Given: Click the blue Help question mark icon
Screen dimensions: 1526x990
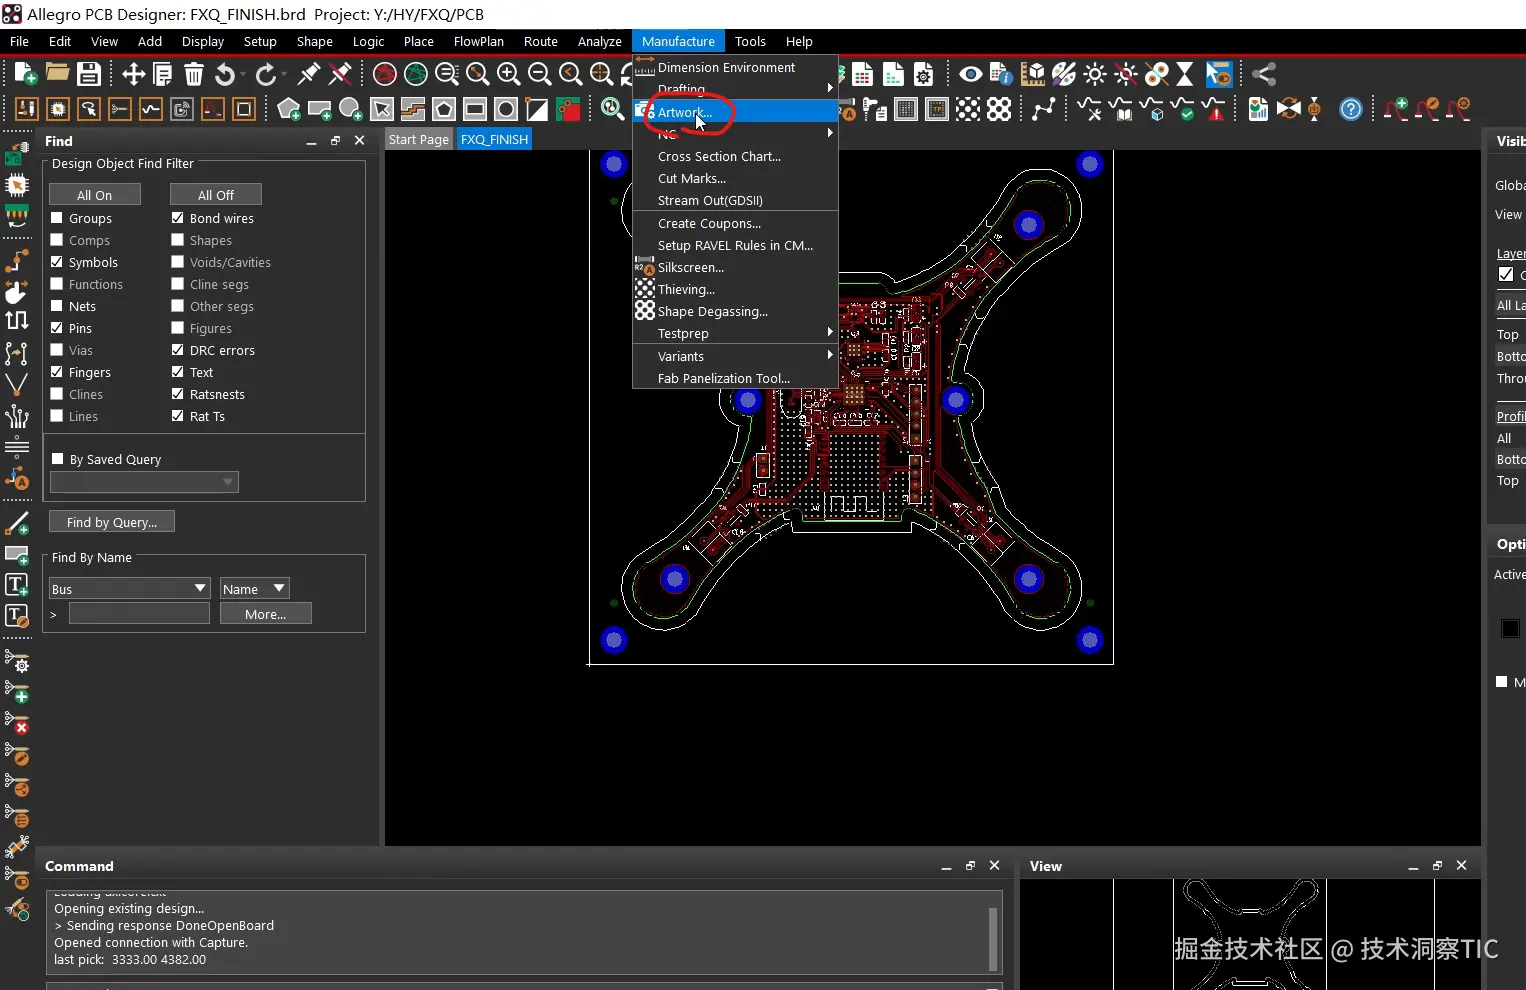Looking at the screenshot, I should pyautogui.click(x=1350, y=109).
